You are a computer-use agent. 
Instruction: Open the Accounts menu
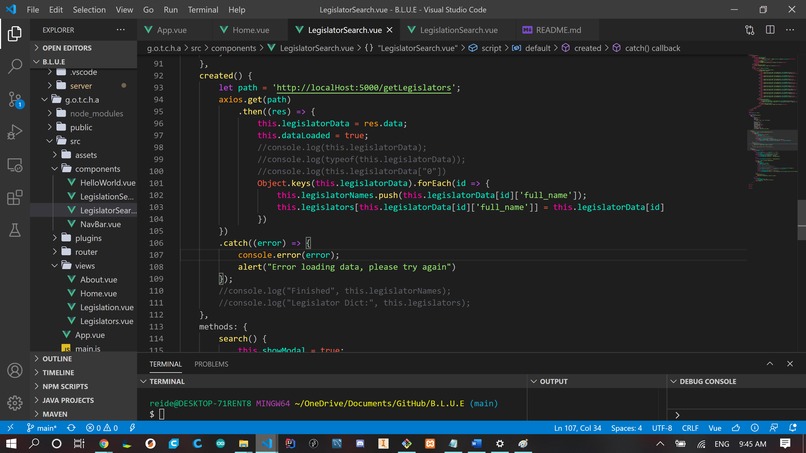coord(14,370)
